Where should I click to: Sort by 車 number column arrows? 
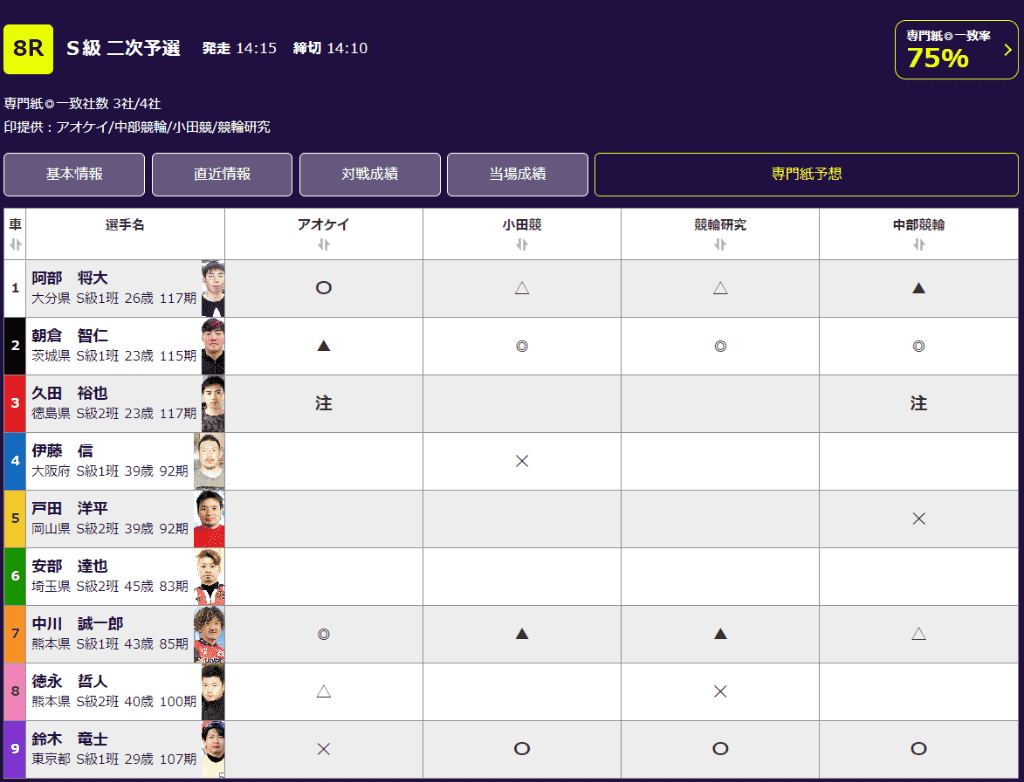click(15, 245)
